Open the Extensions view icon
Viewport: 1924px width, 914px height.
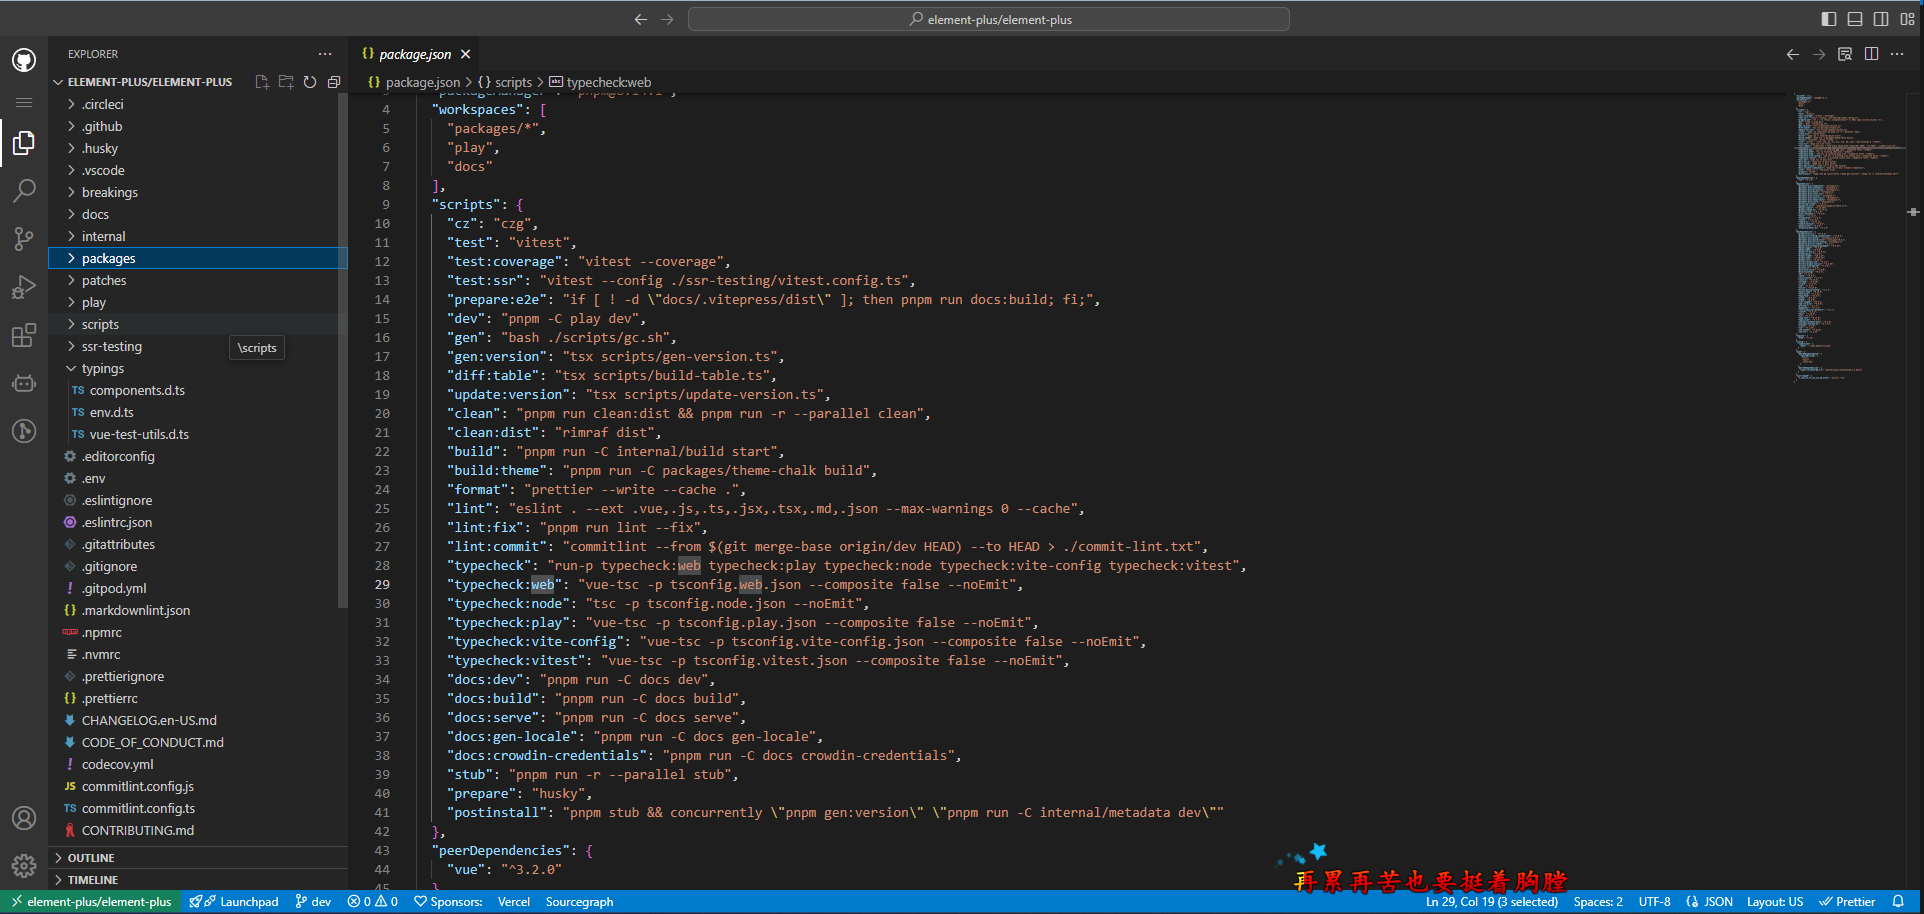[x=24, y=335]
